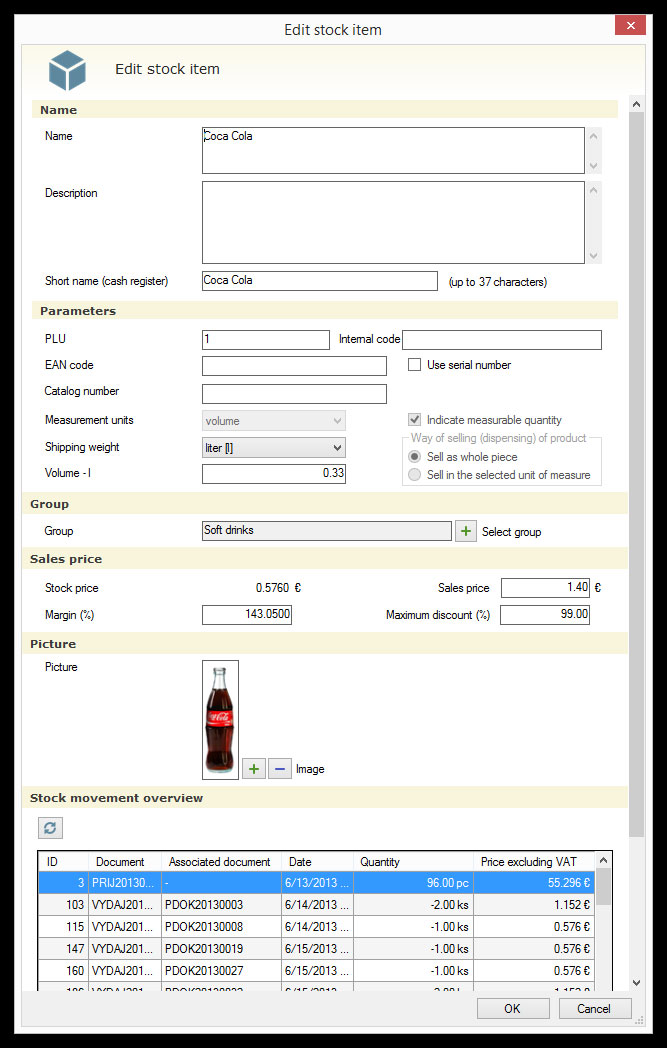Select Sell as whole piece option

tap(414, 457)
